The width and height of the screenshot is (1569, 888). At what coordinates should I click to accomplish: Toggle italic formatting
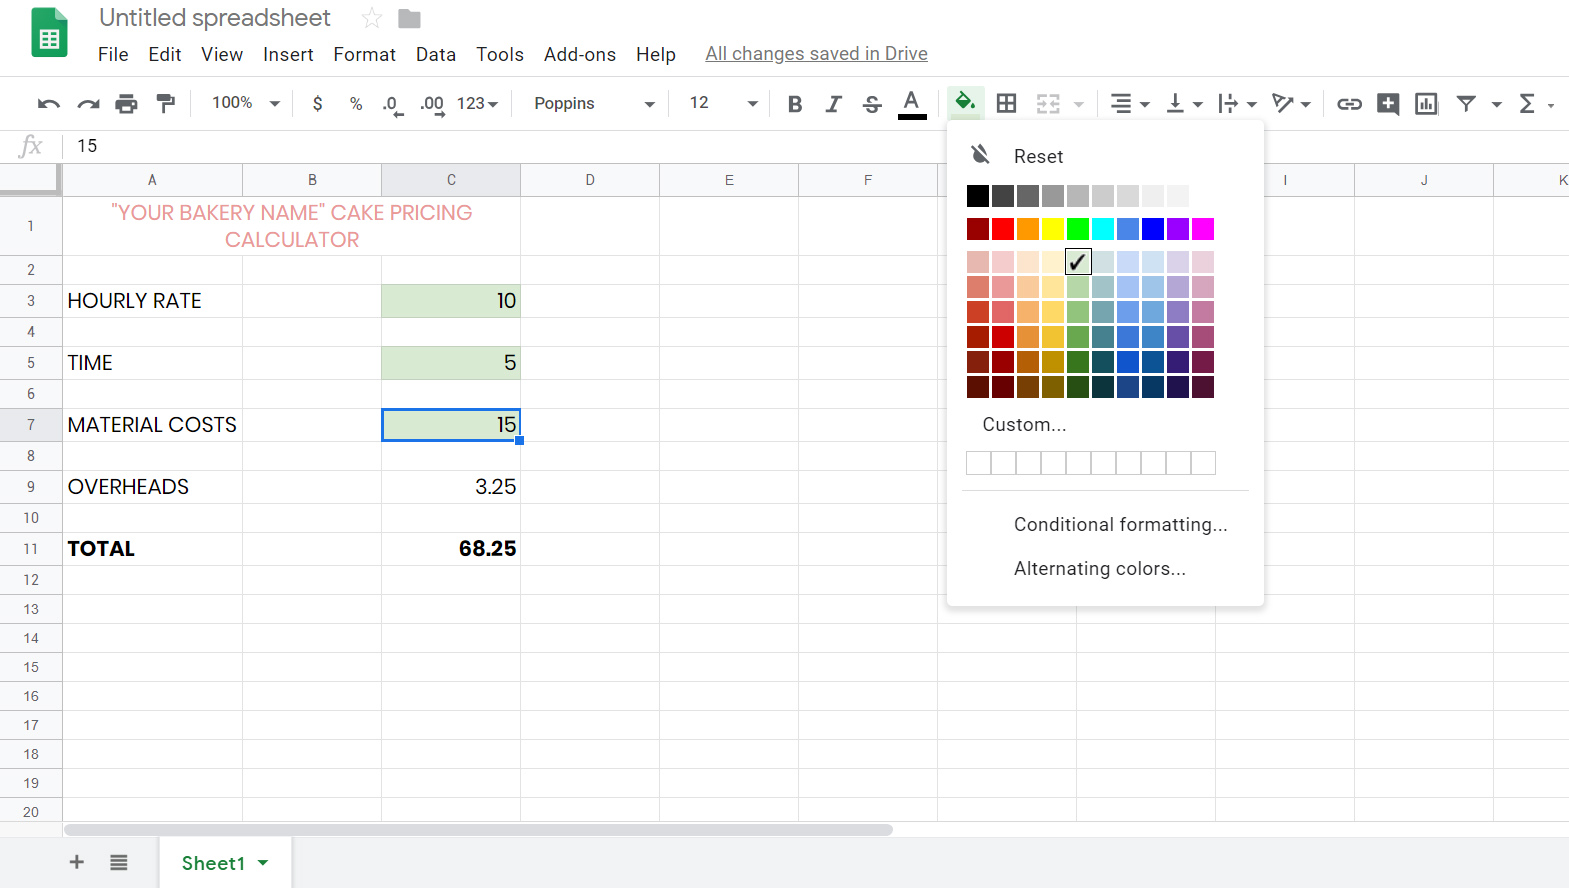(833, 104)
